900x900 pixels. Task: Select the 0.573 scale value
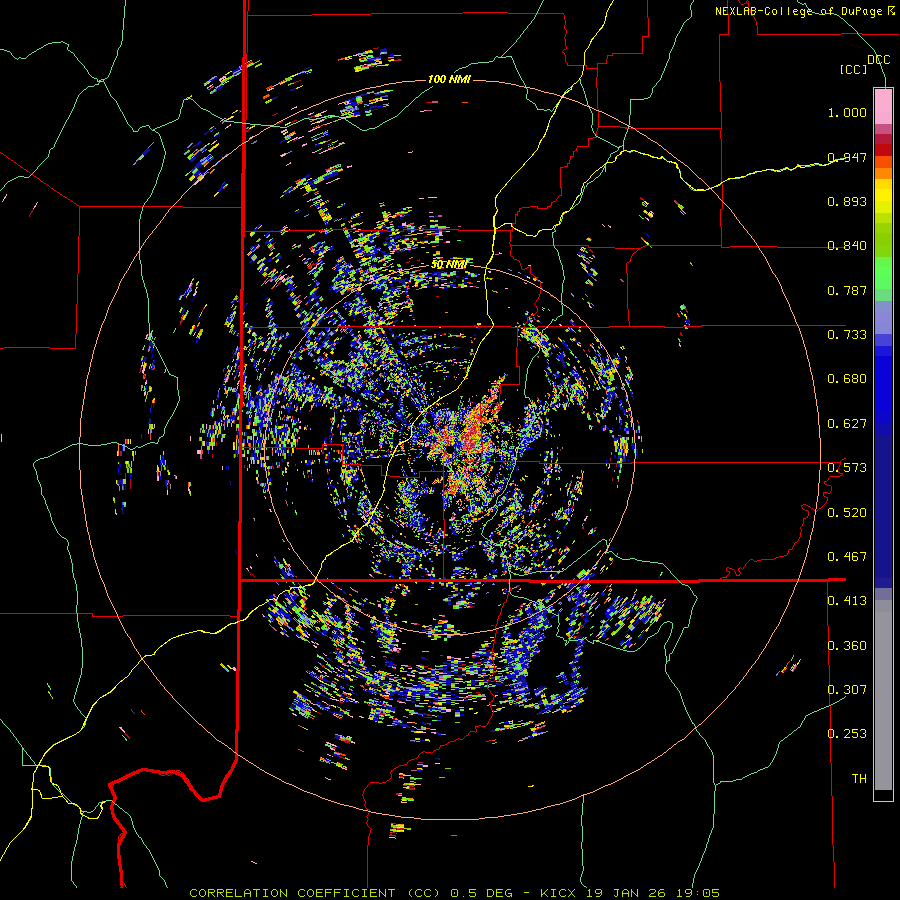847,468
